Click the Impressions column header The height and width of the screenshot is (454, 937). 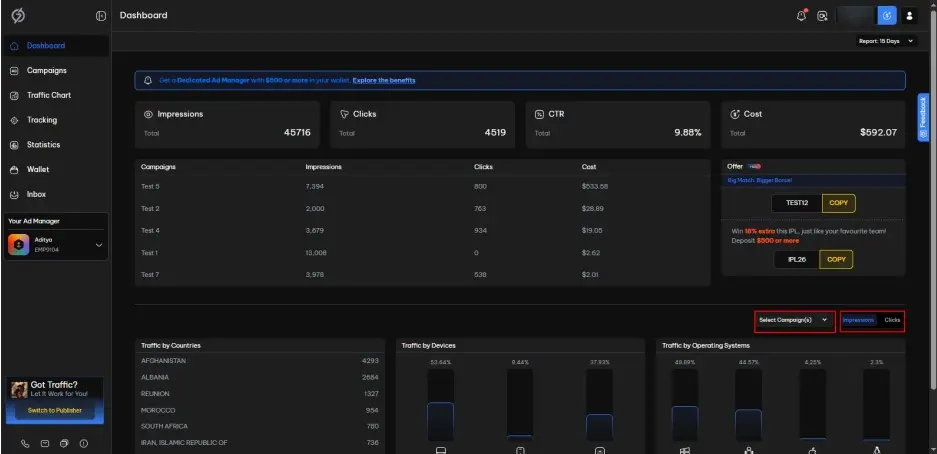pyautogui.click(x=323, y=167)
